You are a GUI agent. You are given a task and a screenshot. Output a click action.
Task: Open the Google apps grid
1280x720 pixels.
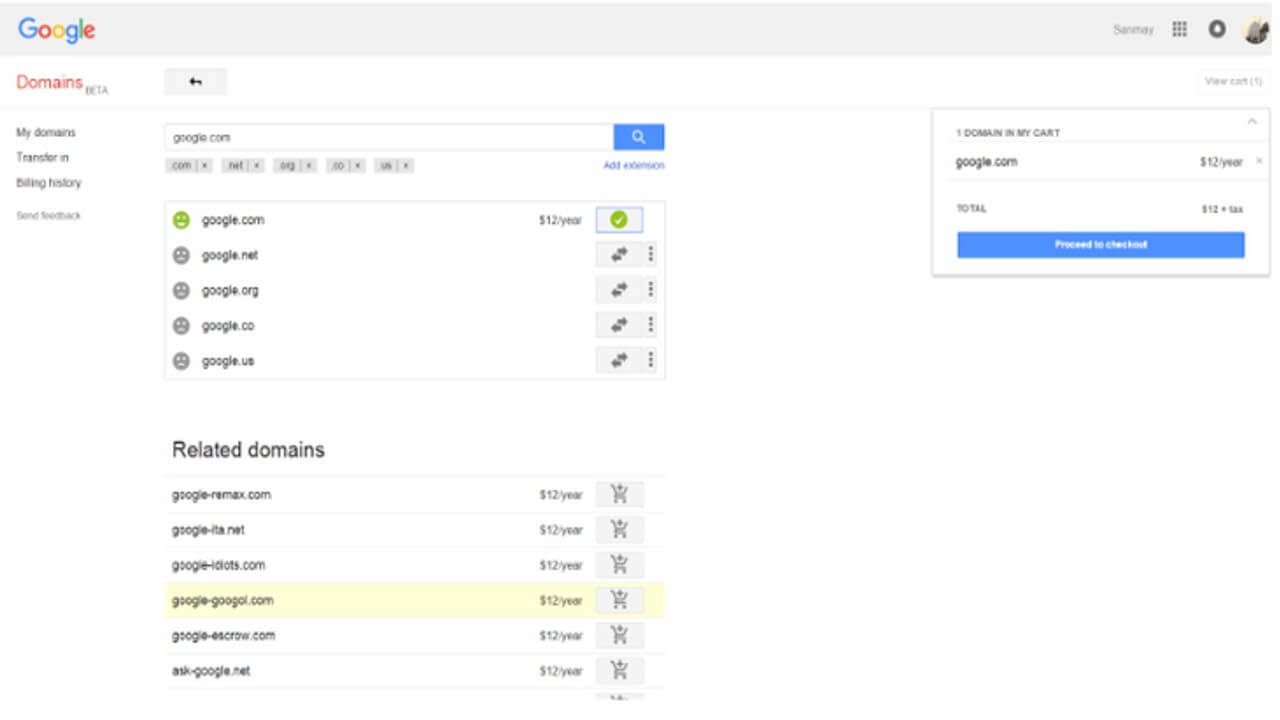[1180, 30]
